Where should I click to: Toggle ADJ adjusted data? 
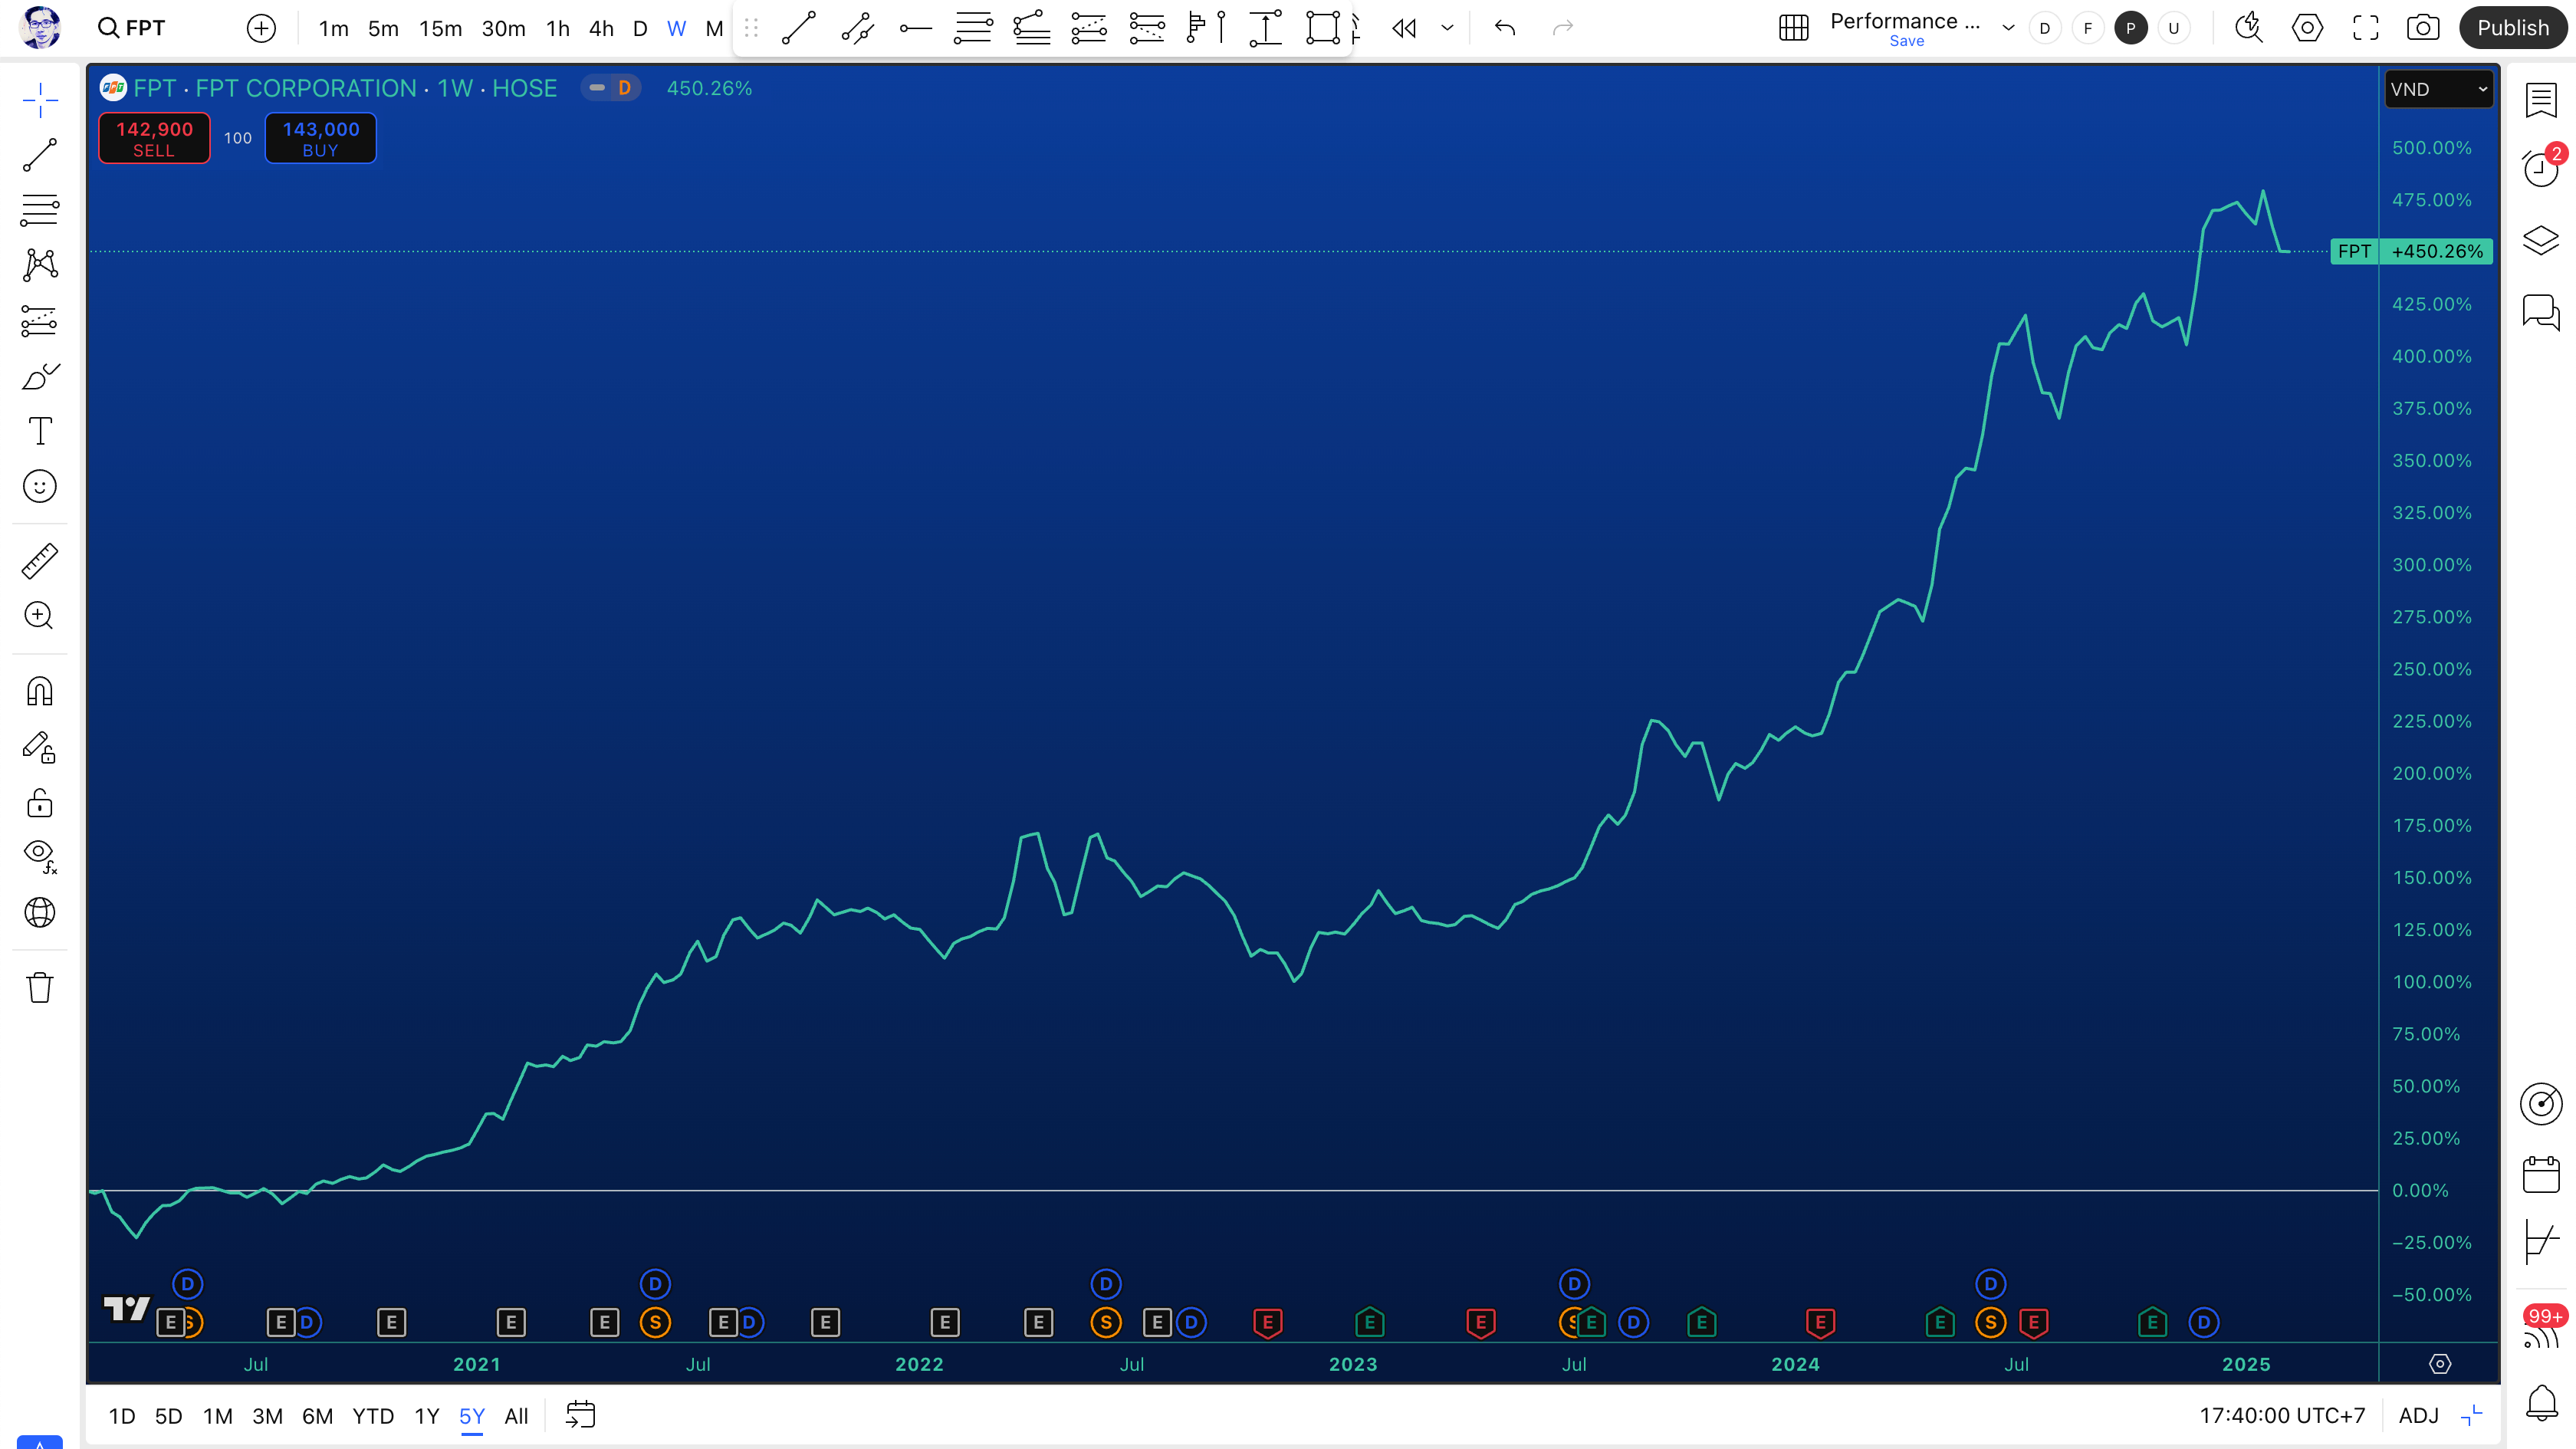tap(2418, 1416)
